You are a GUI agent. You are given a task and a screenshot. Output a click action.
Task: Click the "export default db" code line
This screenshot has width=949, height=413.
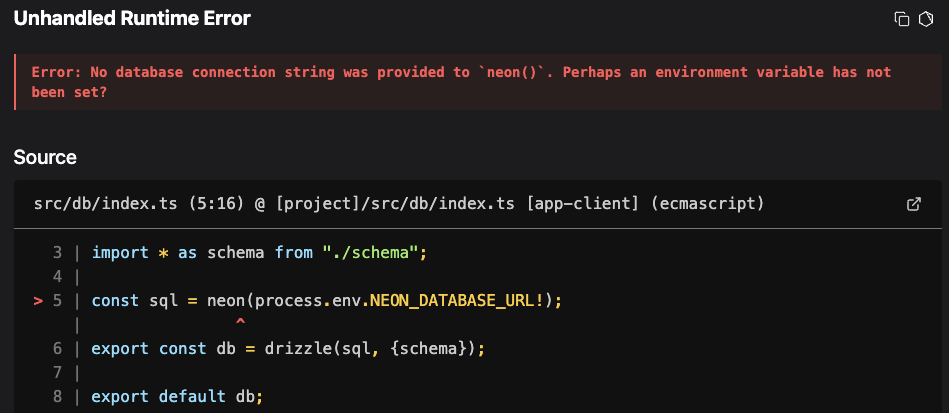(x=176, y=397)
